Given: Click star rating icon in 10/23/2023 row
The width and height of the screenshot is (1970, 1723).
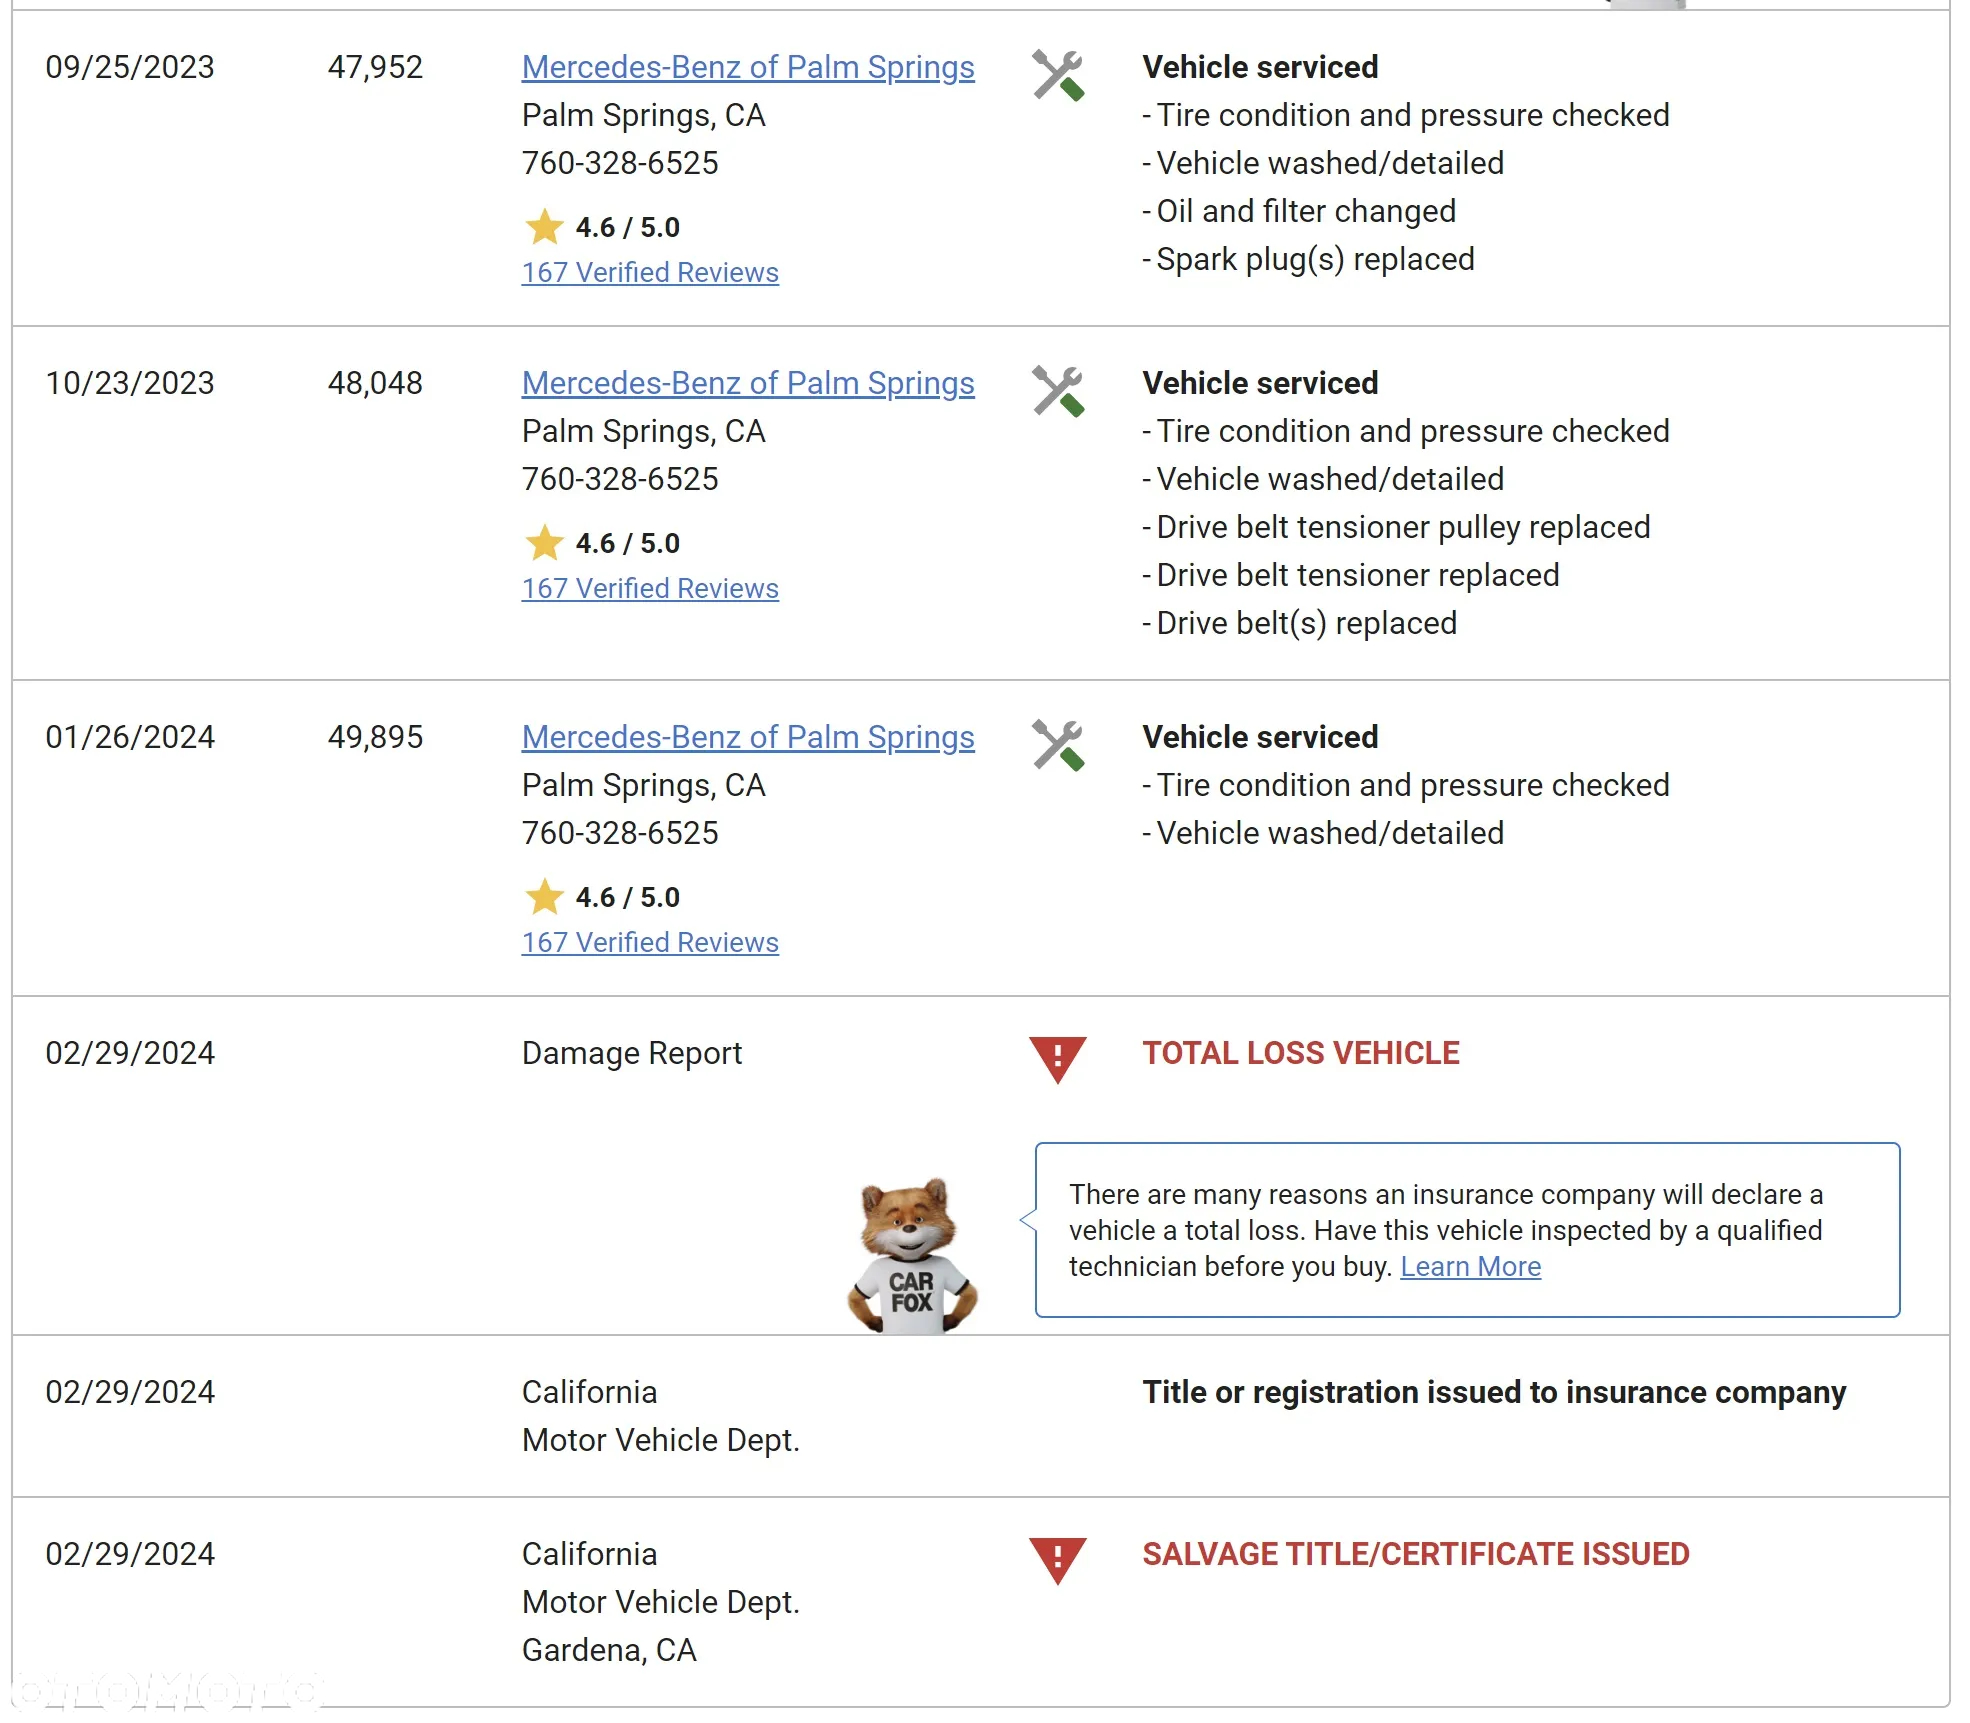Looking at the screenshot, I should click(545, 542).
